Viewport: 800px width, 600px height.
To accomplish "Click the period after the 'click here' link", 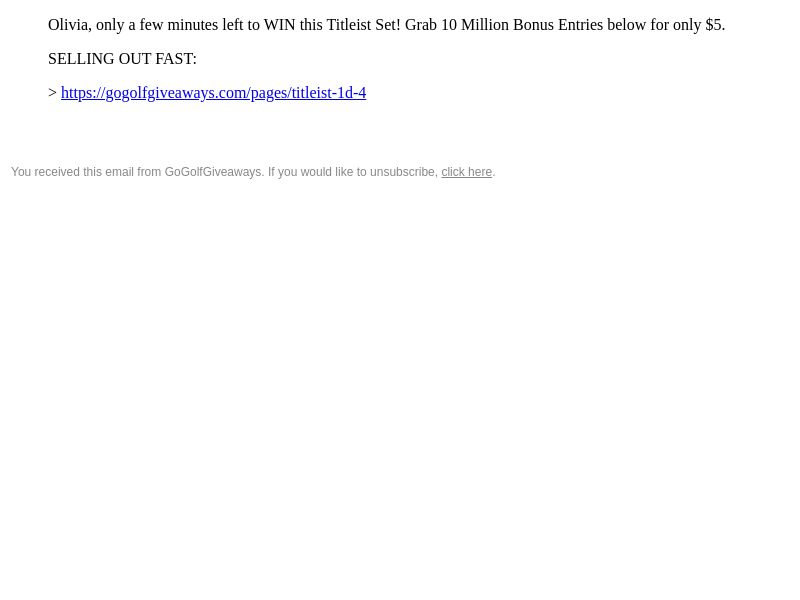I will click(494, 172).
